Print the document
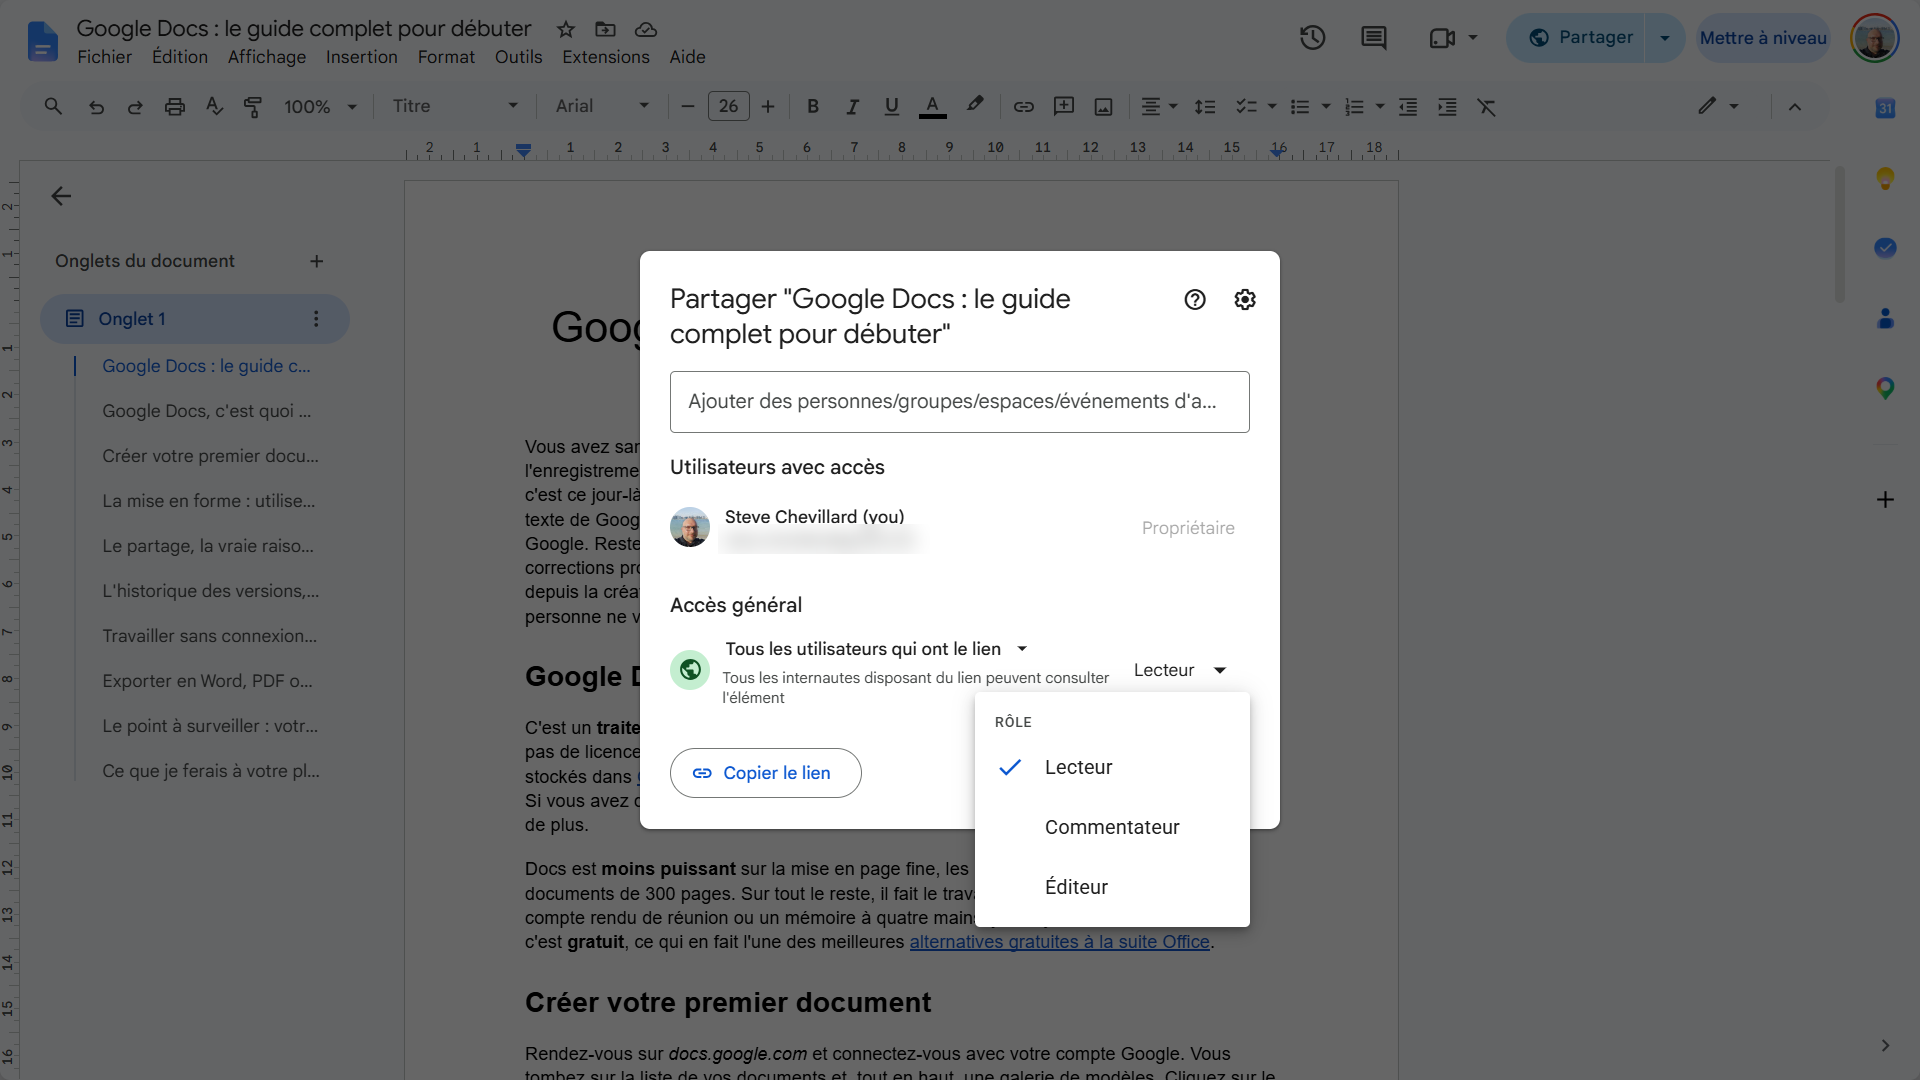The height and width of the screenshot is (1080, 1920). [175, 106]
